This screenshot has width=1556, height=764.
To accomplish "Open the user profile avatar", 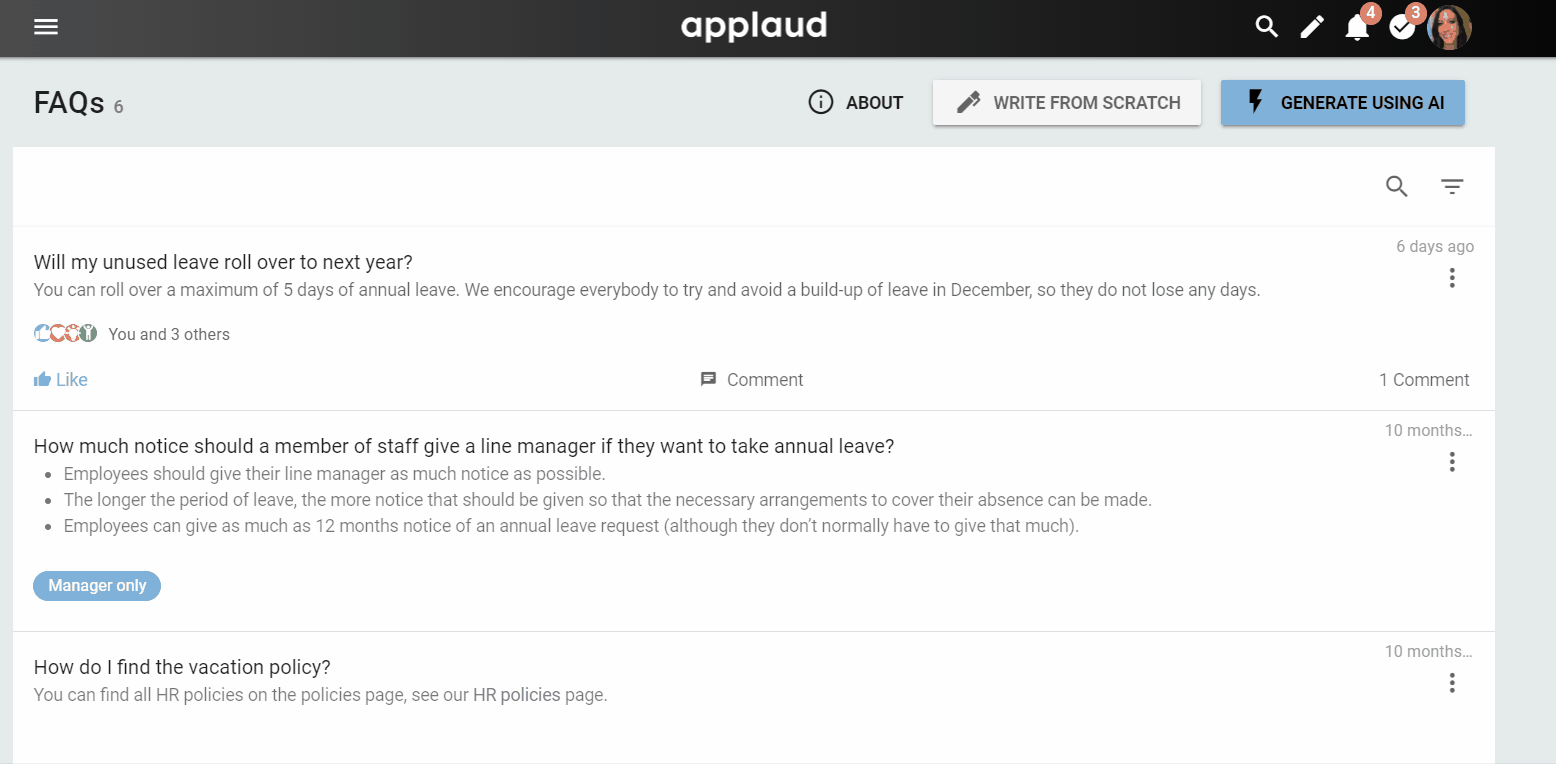I will click(1449, 27).
